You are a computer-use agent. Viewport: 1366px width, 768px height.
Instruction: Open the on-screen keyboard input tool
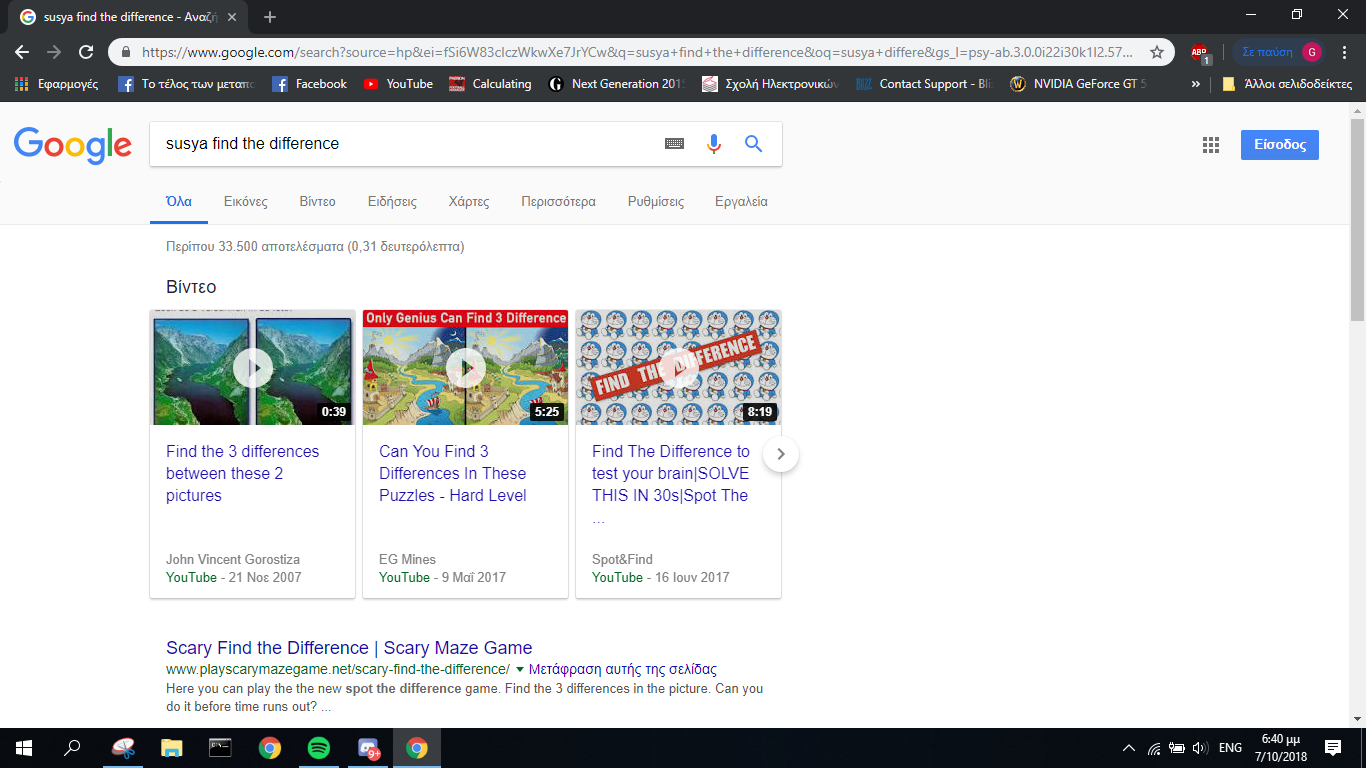point(675,144)
